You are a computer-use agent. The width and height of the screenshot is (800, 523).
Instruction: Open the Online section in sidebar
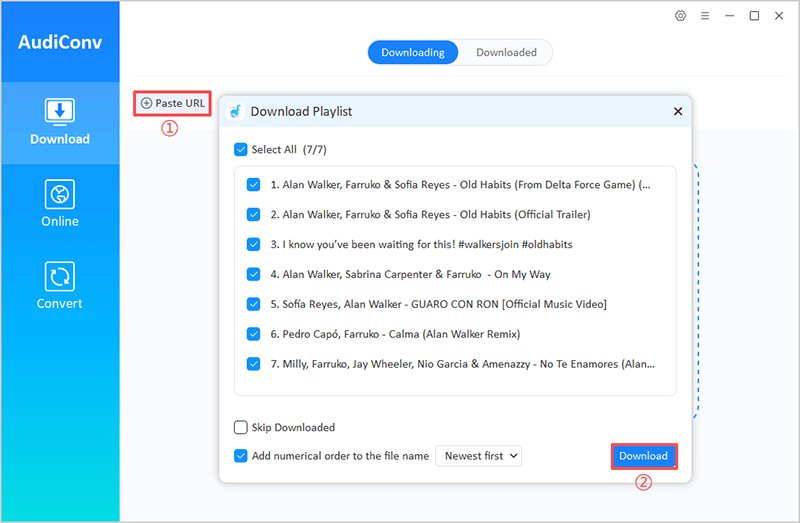click(x=60, y=204)
